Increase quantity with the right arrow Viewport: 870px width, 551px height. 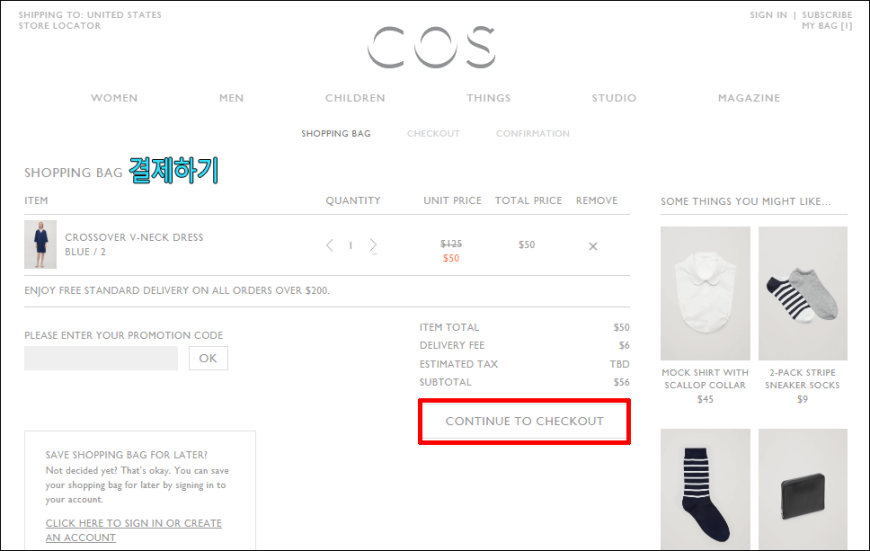tap(373, 245)
